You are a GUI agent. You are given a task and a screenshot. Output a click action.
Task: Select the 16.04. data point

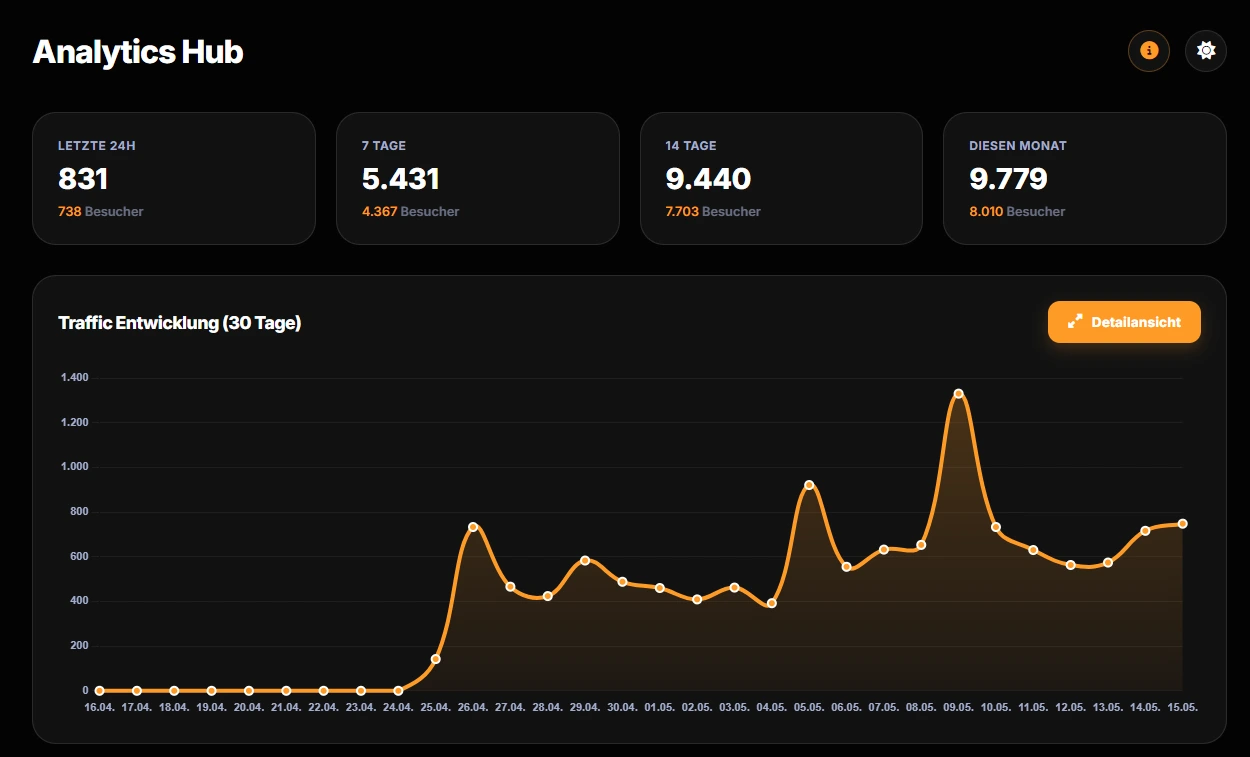pyautogui.click(x=99, y=690)
